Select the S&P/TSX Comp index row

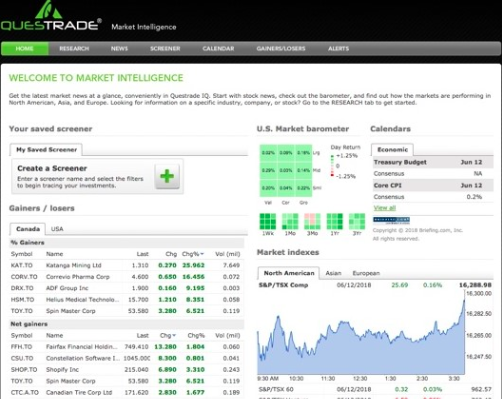tap(375, 285)
